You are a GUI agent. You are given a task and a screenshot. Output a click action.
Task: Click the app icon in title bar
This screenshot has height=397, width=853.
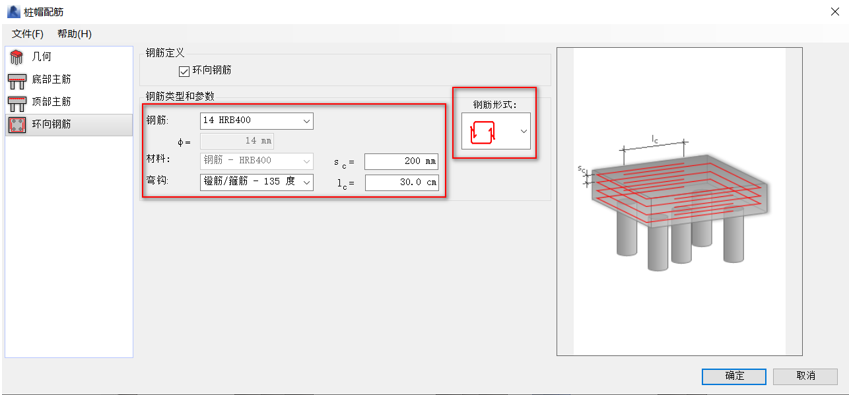13,11
